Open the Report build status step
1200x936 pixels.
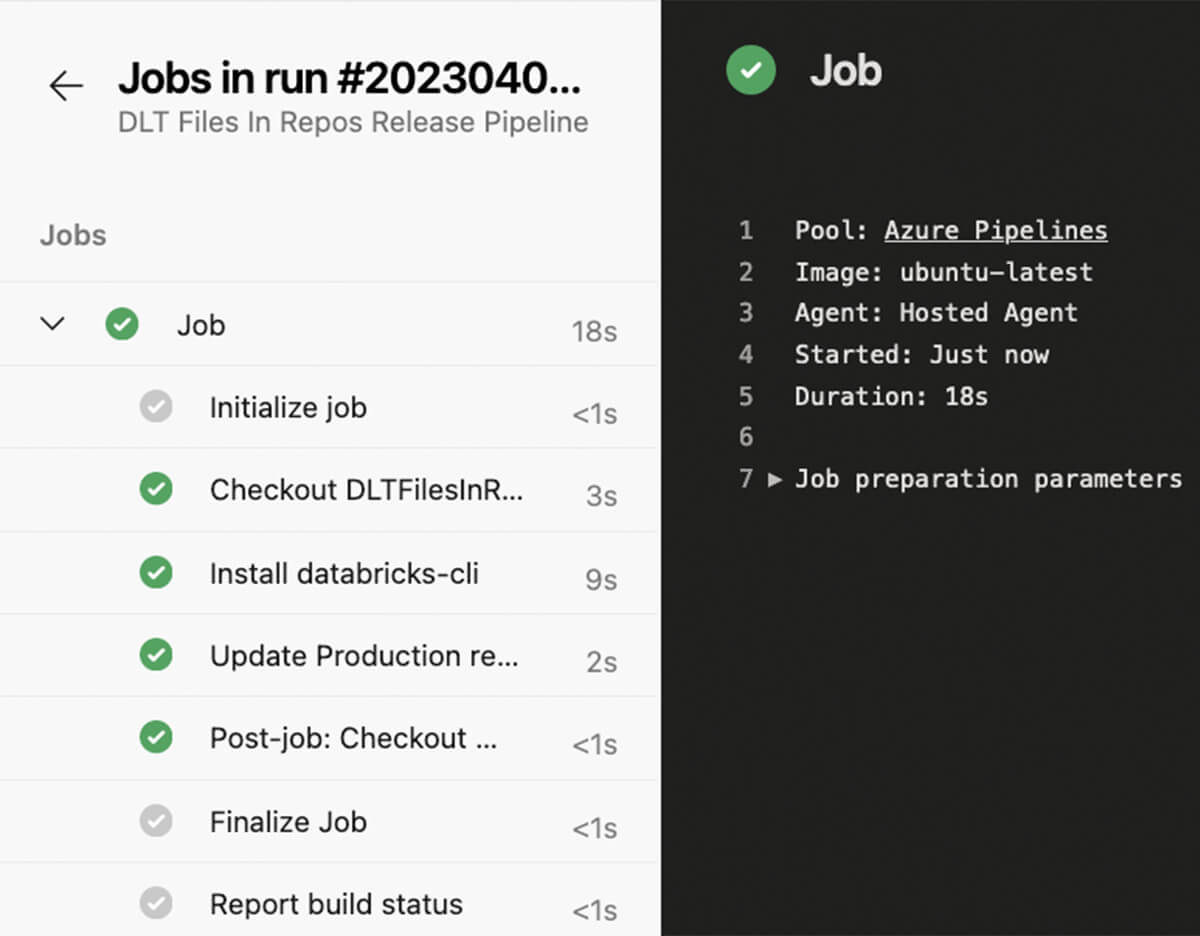[336, 904]
